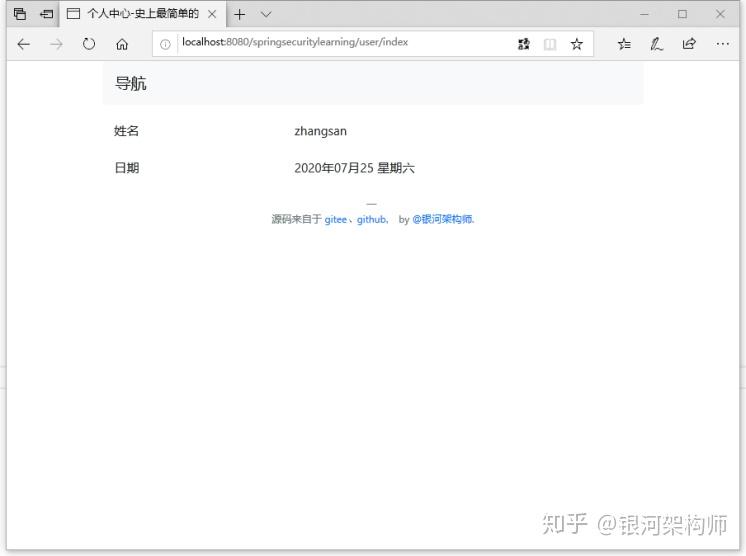The width and height of the screenshot is (746, 556).
Task: Open reading view icon
Action: [550, 44]
